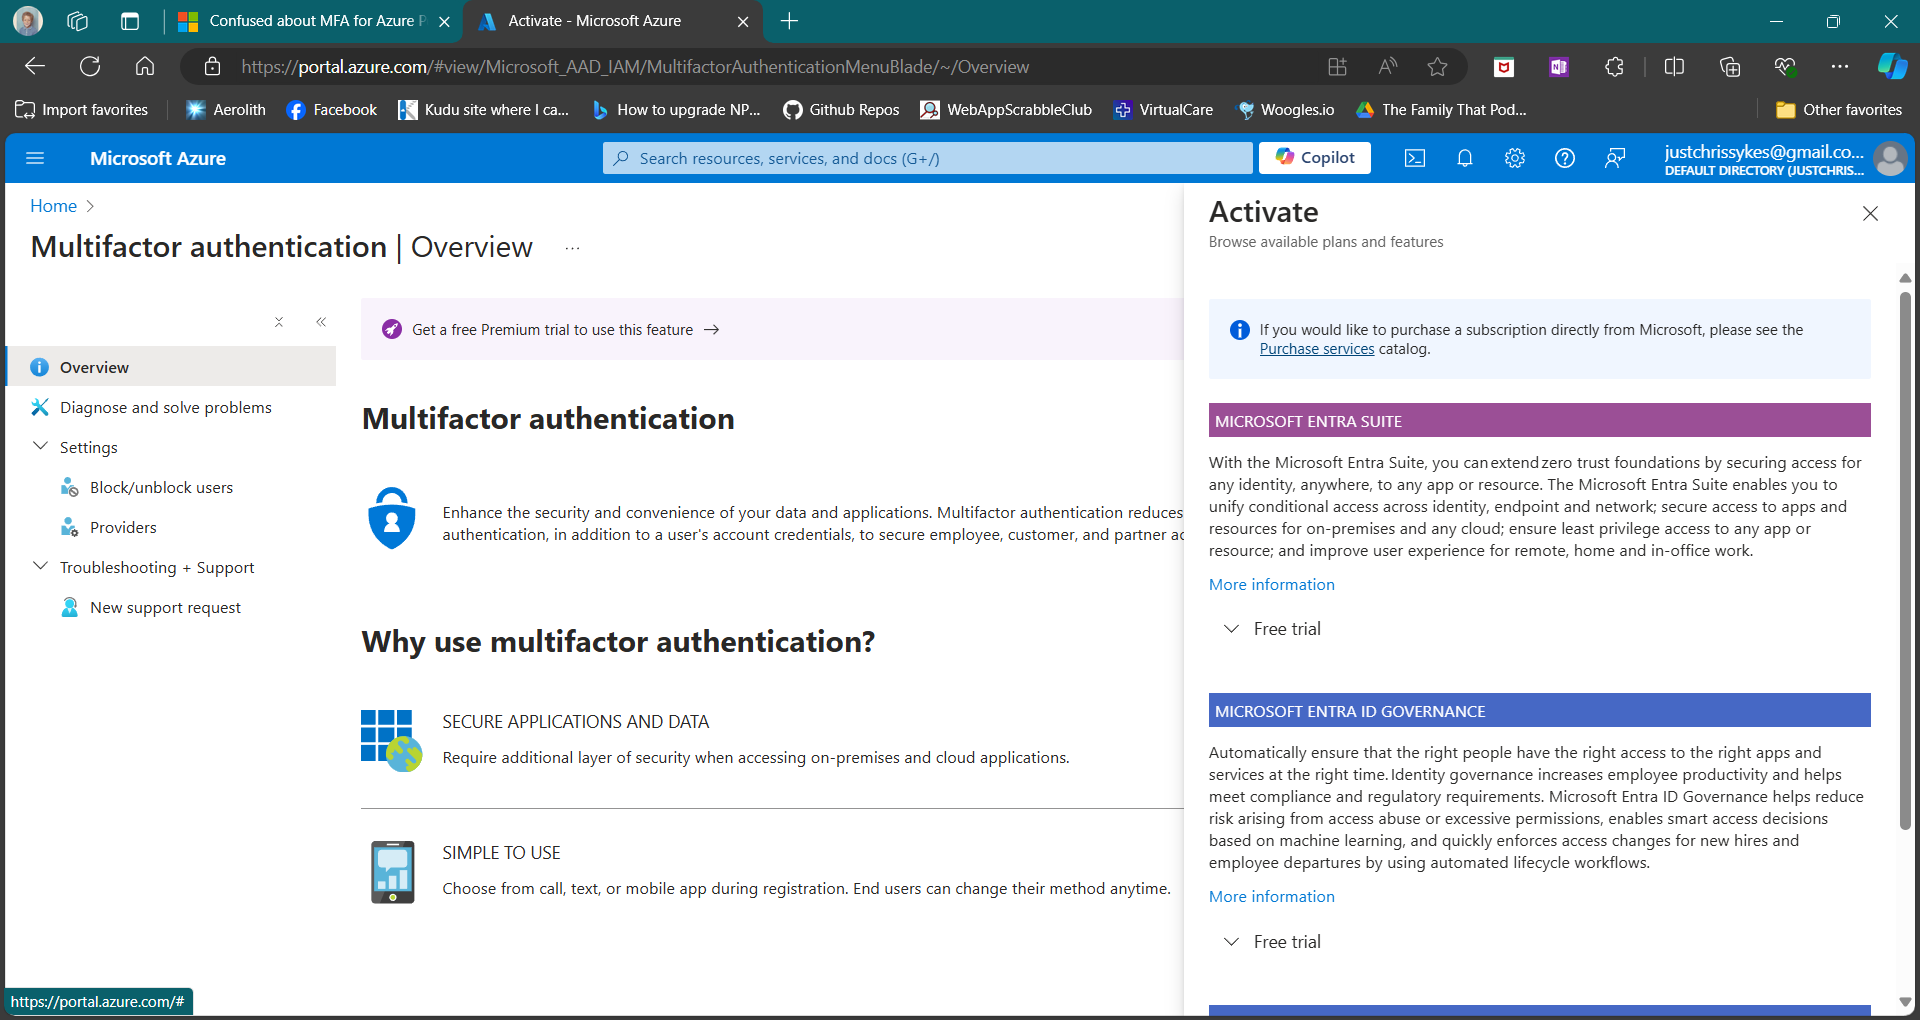The height and width of the screenshot is (1020, 1920).
Task: Refresh the browser page
Action: click(90, 66)
